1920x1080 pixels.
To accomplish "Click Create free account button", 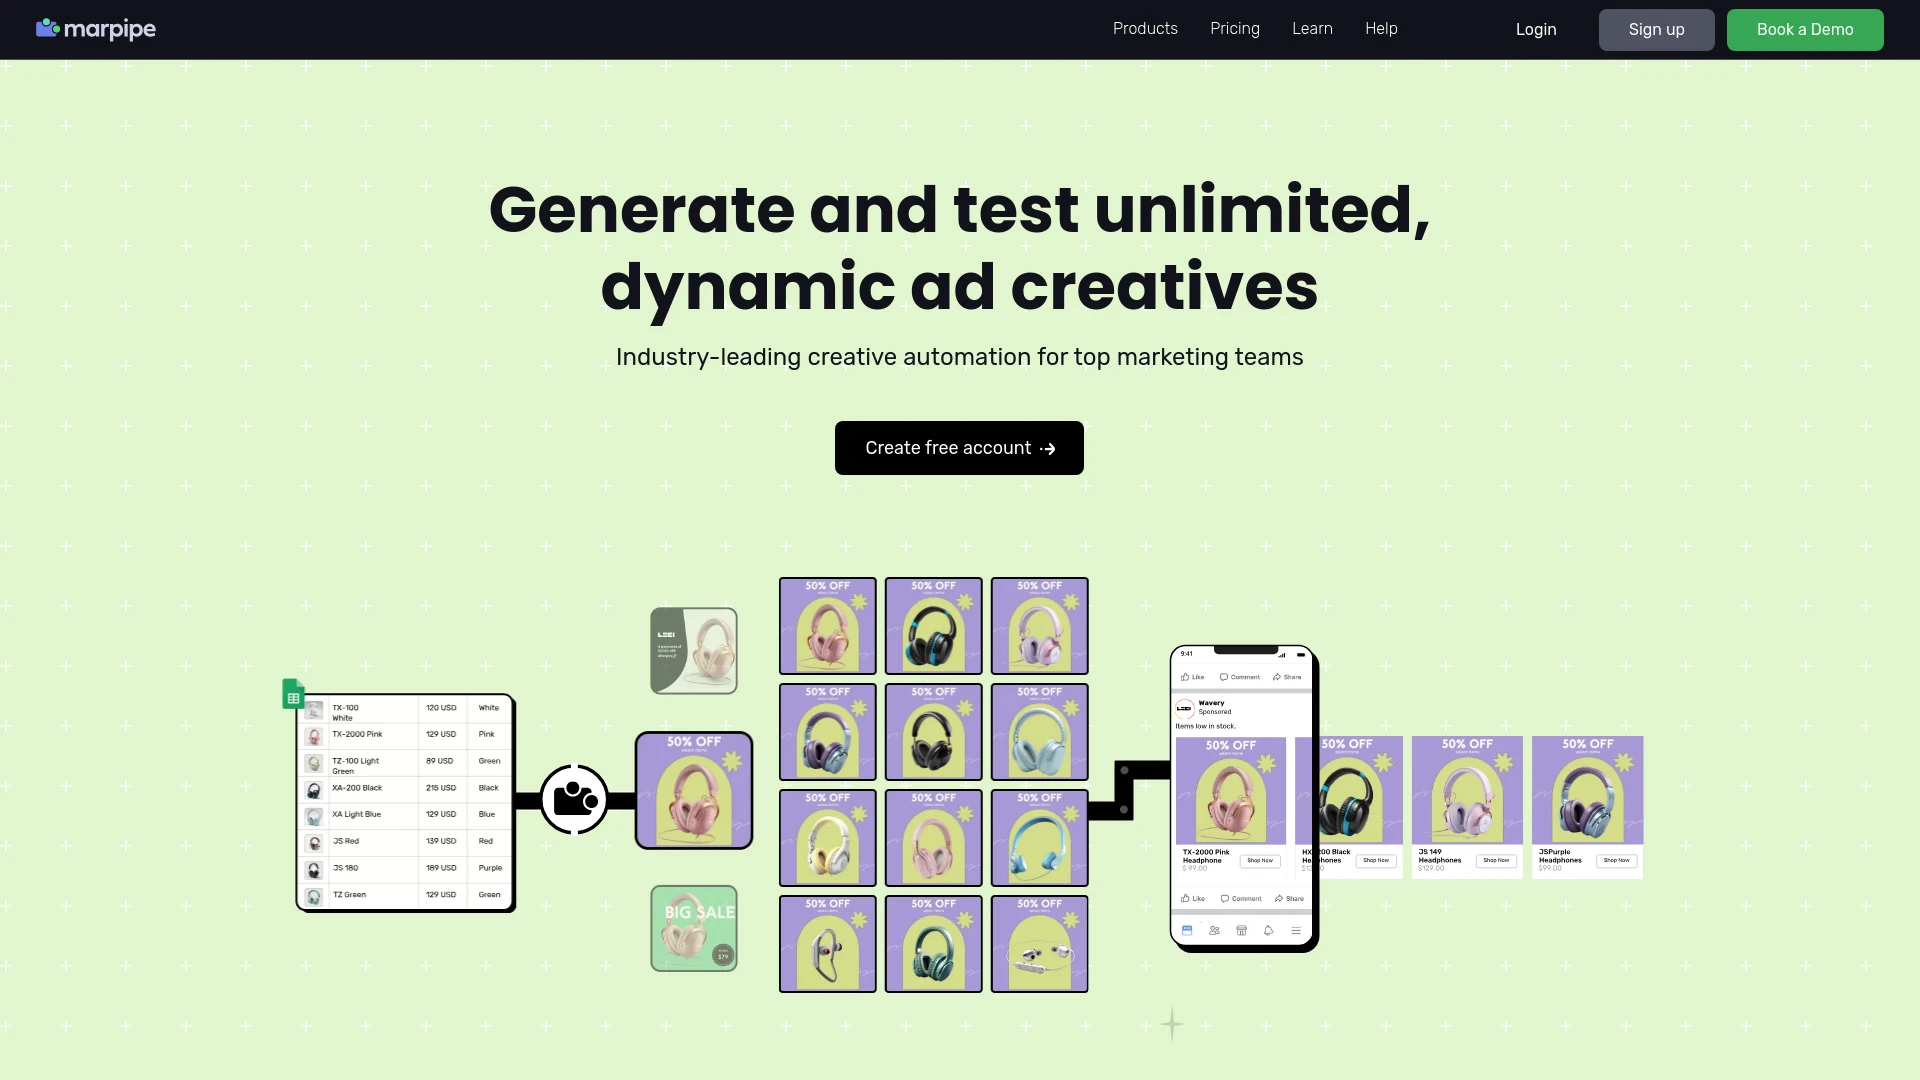I will (959, 447).
